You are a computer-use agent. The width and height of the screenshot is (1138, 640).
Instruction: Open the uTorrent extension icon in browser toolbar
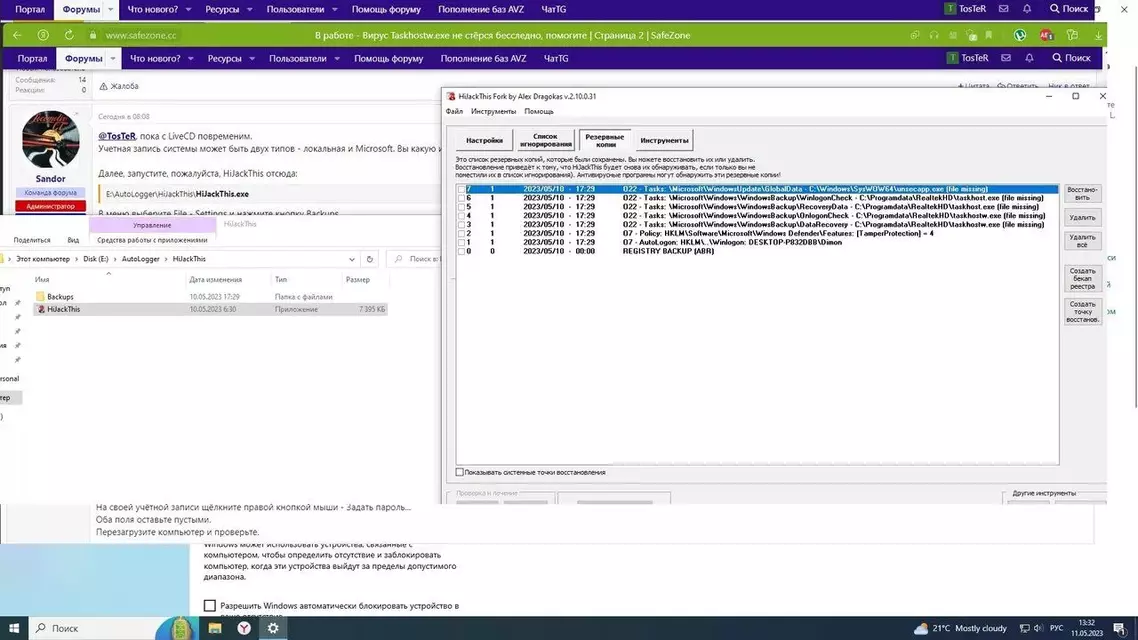click(x=1020, y=35)
